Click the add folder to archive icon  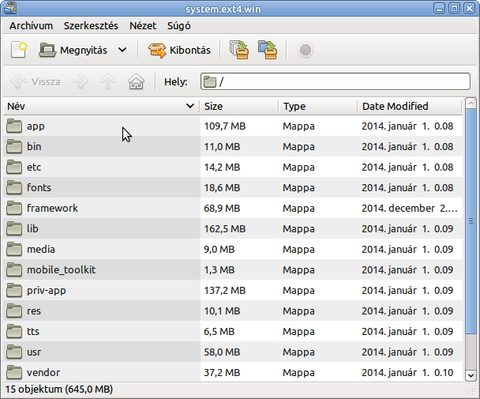267,50
